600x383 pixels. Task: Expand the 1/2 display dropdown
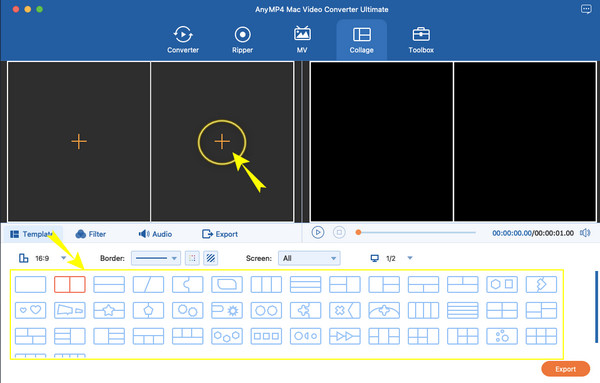point(410,258)
